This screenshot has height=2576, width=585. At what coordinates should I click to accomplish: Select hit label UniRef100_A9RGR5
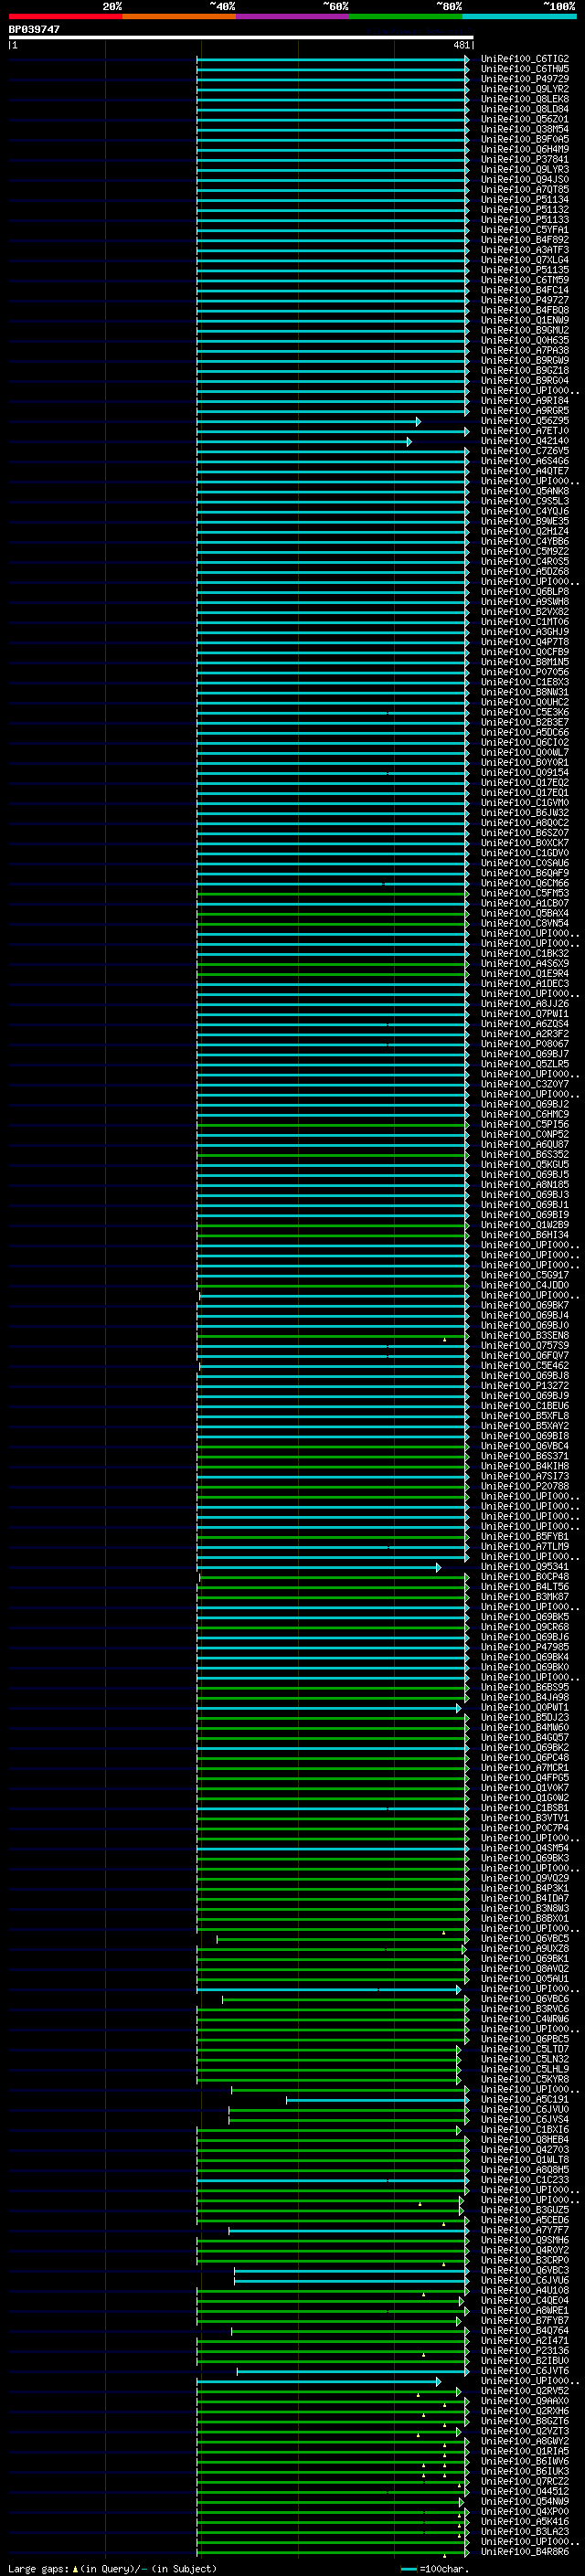click(525, 411)
